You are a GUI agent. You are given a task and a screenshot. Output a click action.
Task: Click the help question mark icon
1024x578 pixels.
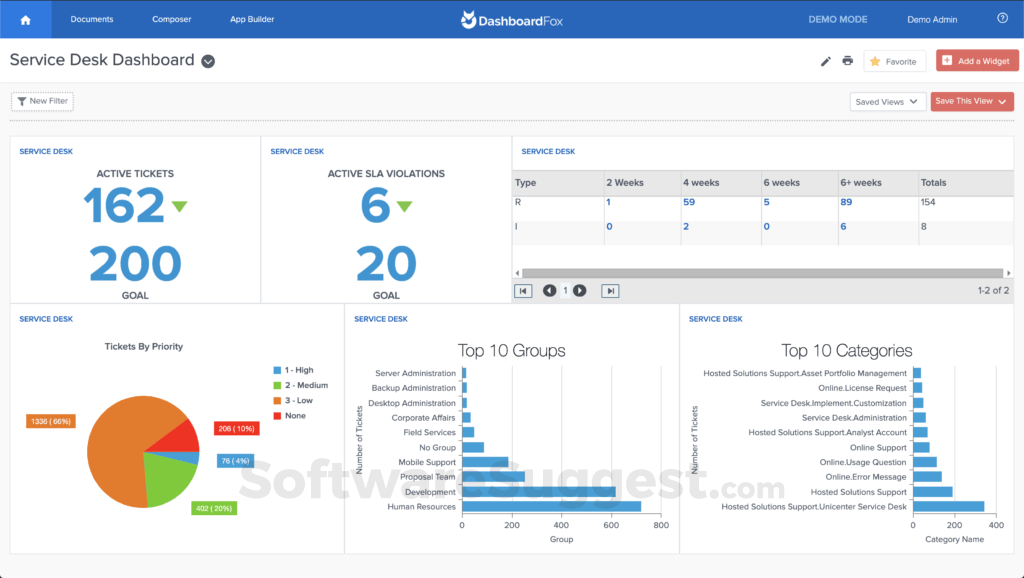[1003, 18]
